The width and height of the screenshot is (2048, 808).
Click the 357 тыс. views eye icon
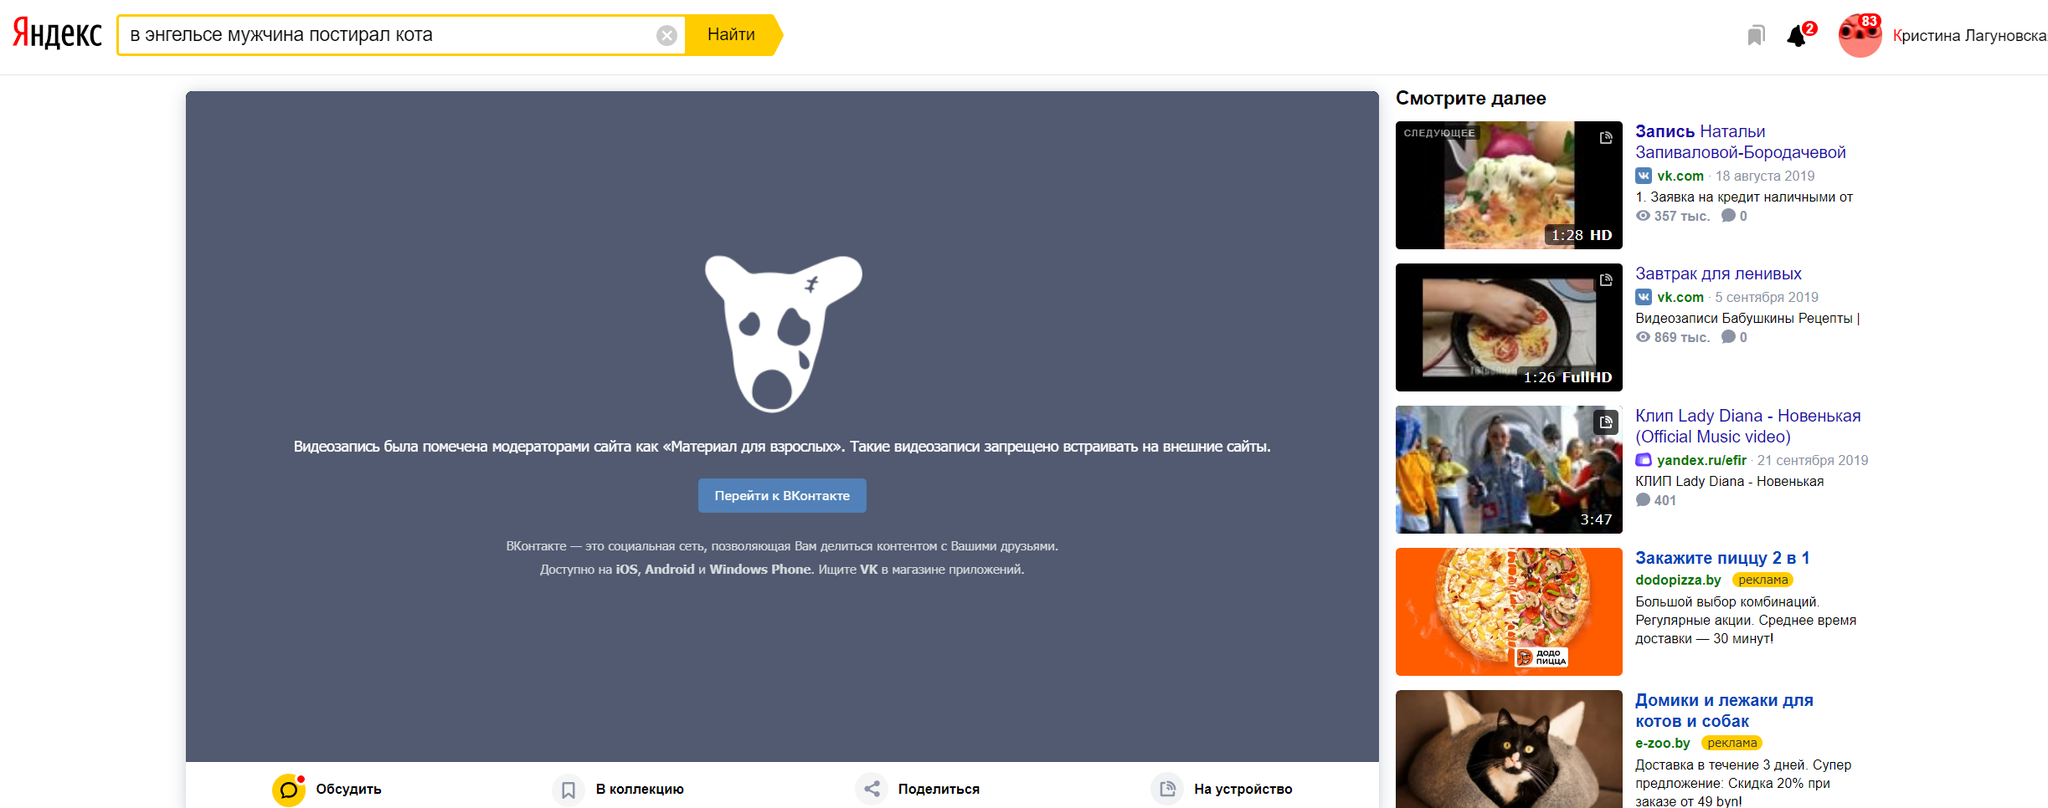(1643, 216)
